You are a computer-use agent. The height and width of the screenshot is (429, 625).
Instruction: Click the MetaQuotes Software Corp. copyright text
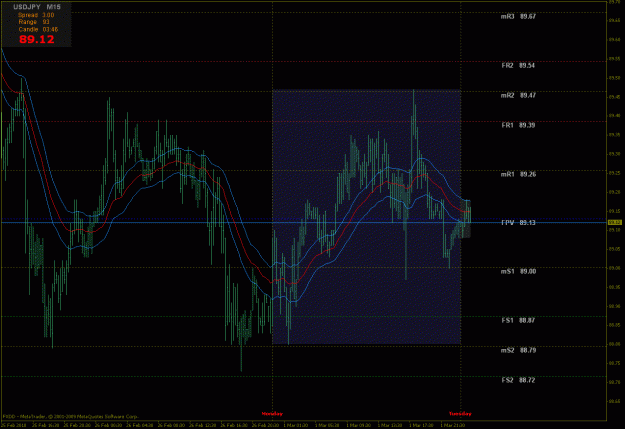point(71,416)
